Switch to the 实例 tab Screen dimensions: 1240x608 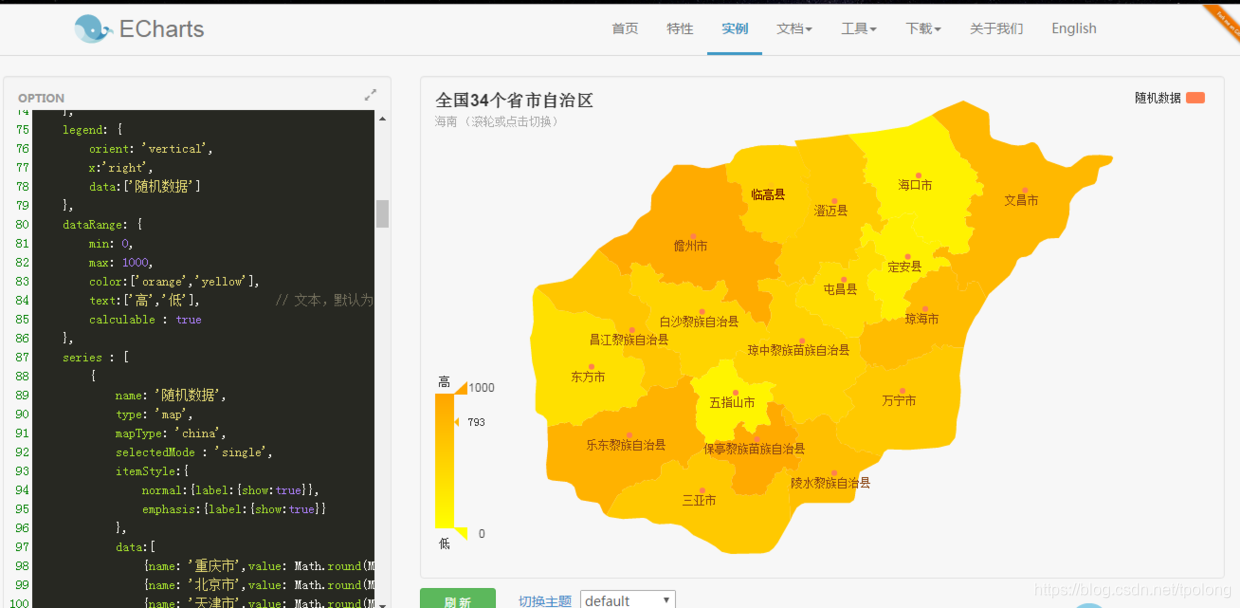click(x=734, y=29)
